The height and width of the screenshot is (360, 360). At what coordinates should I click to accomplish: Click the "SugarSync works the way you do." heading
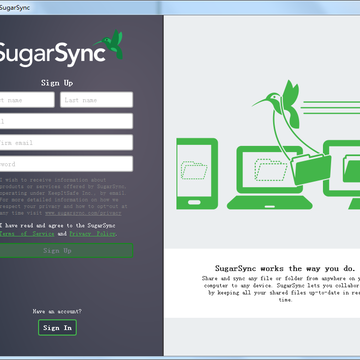tap(285, 268)
